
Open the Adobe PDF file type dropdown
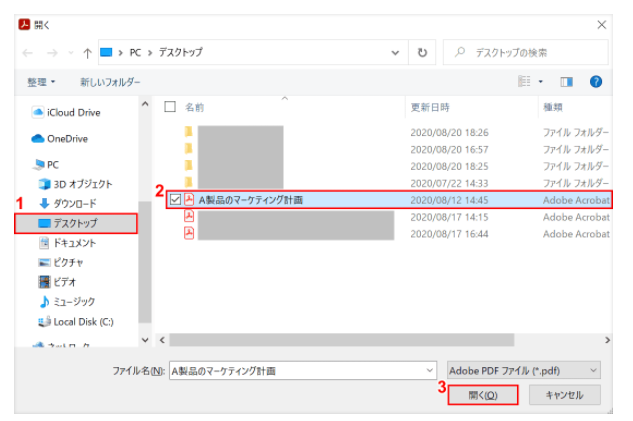[524, 371]
